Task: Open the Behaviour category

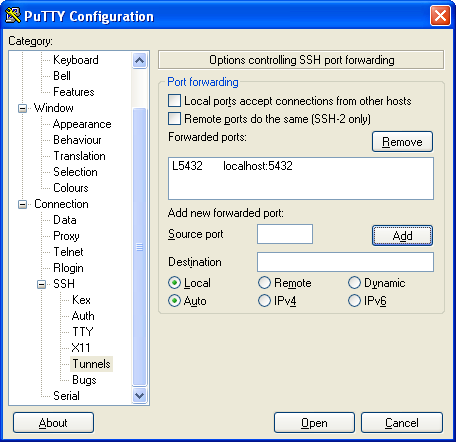Action: click(x=77, y=140)
